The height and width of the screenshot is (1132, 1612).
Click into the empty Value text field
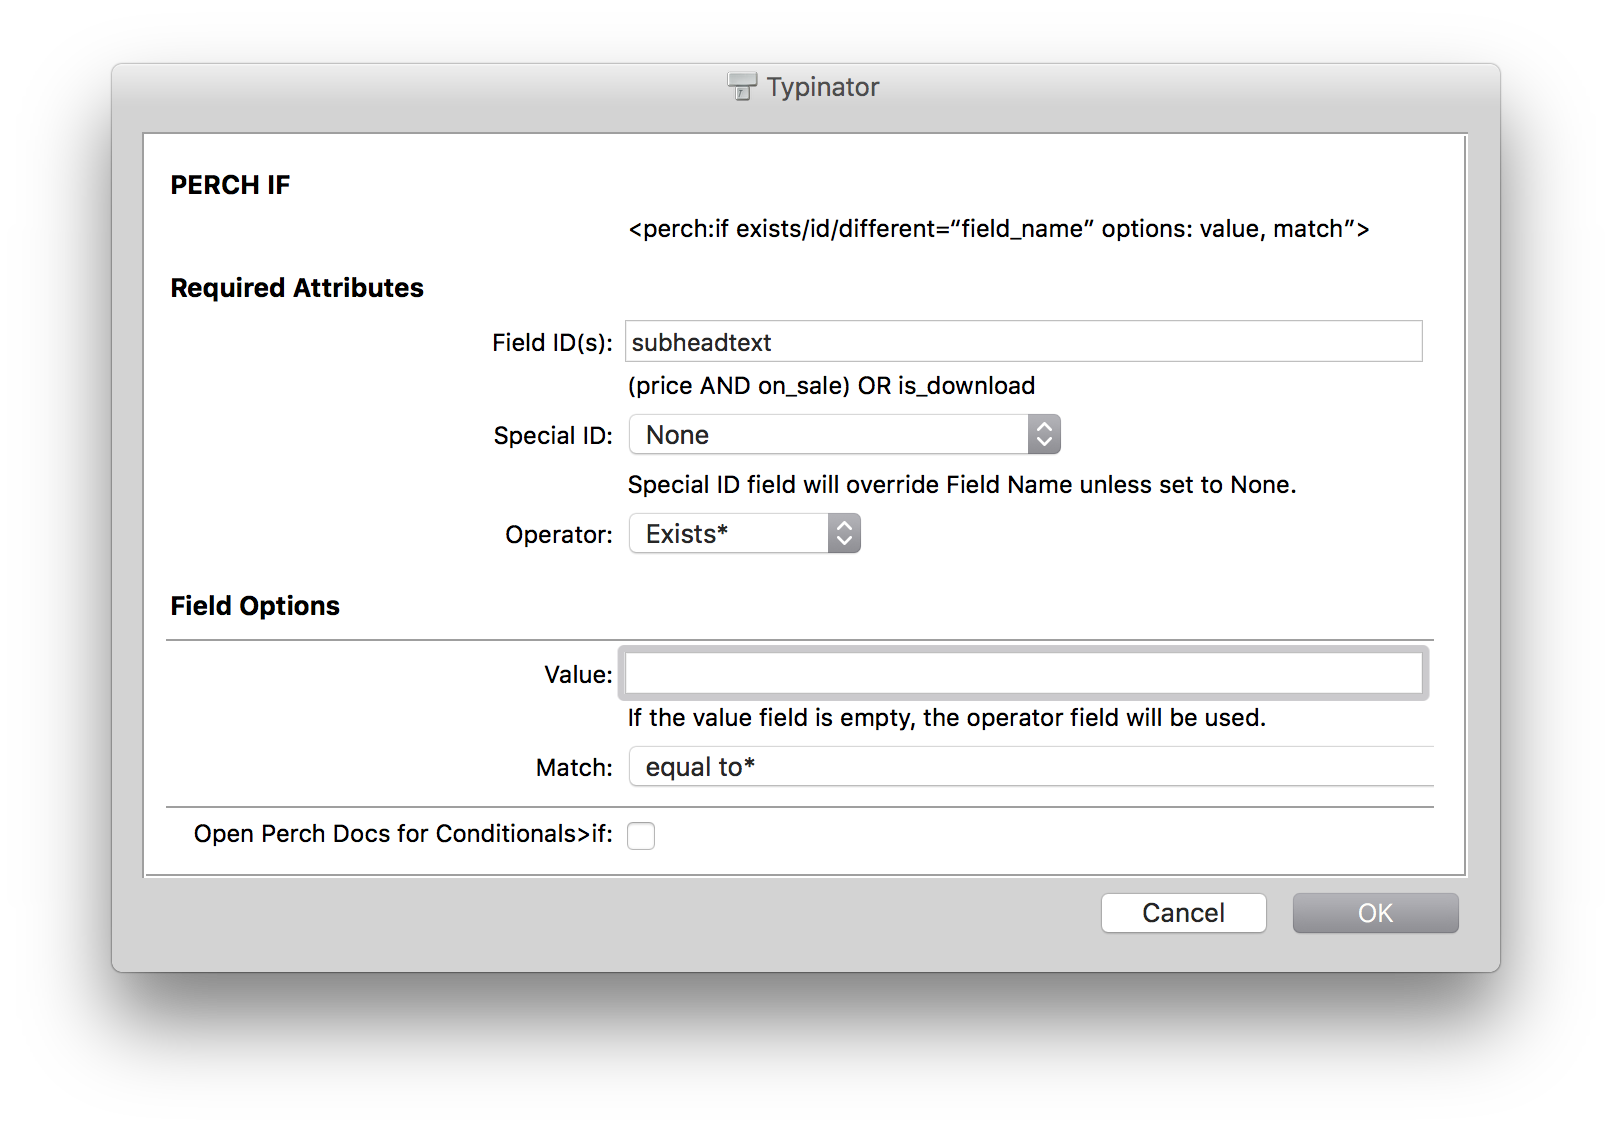click(x=1023, y=673)
